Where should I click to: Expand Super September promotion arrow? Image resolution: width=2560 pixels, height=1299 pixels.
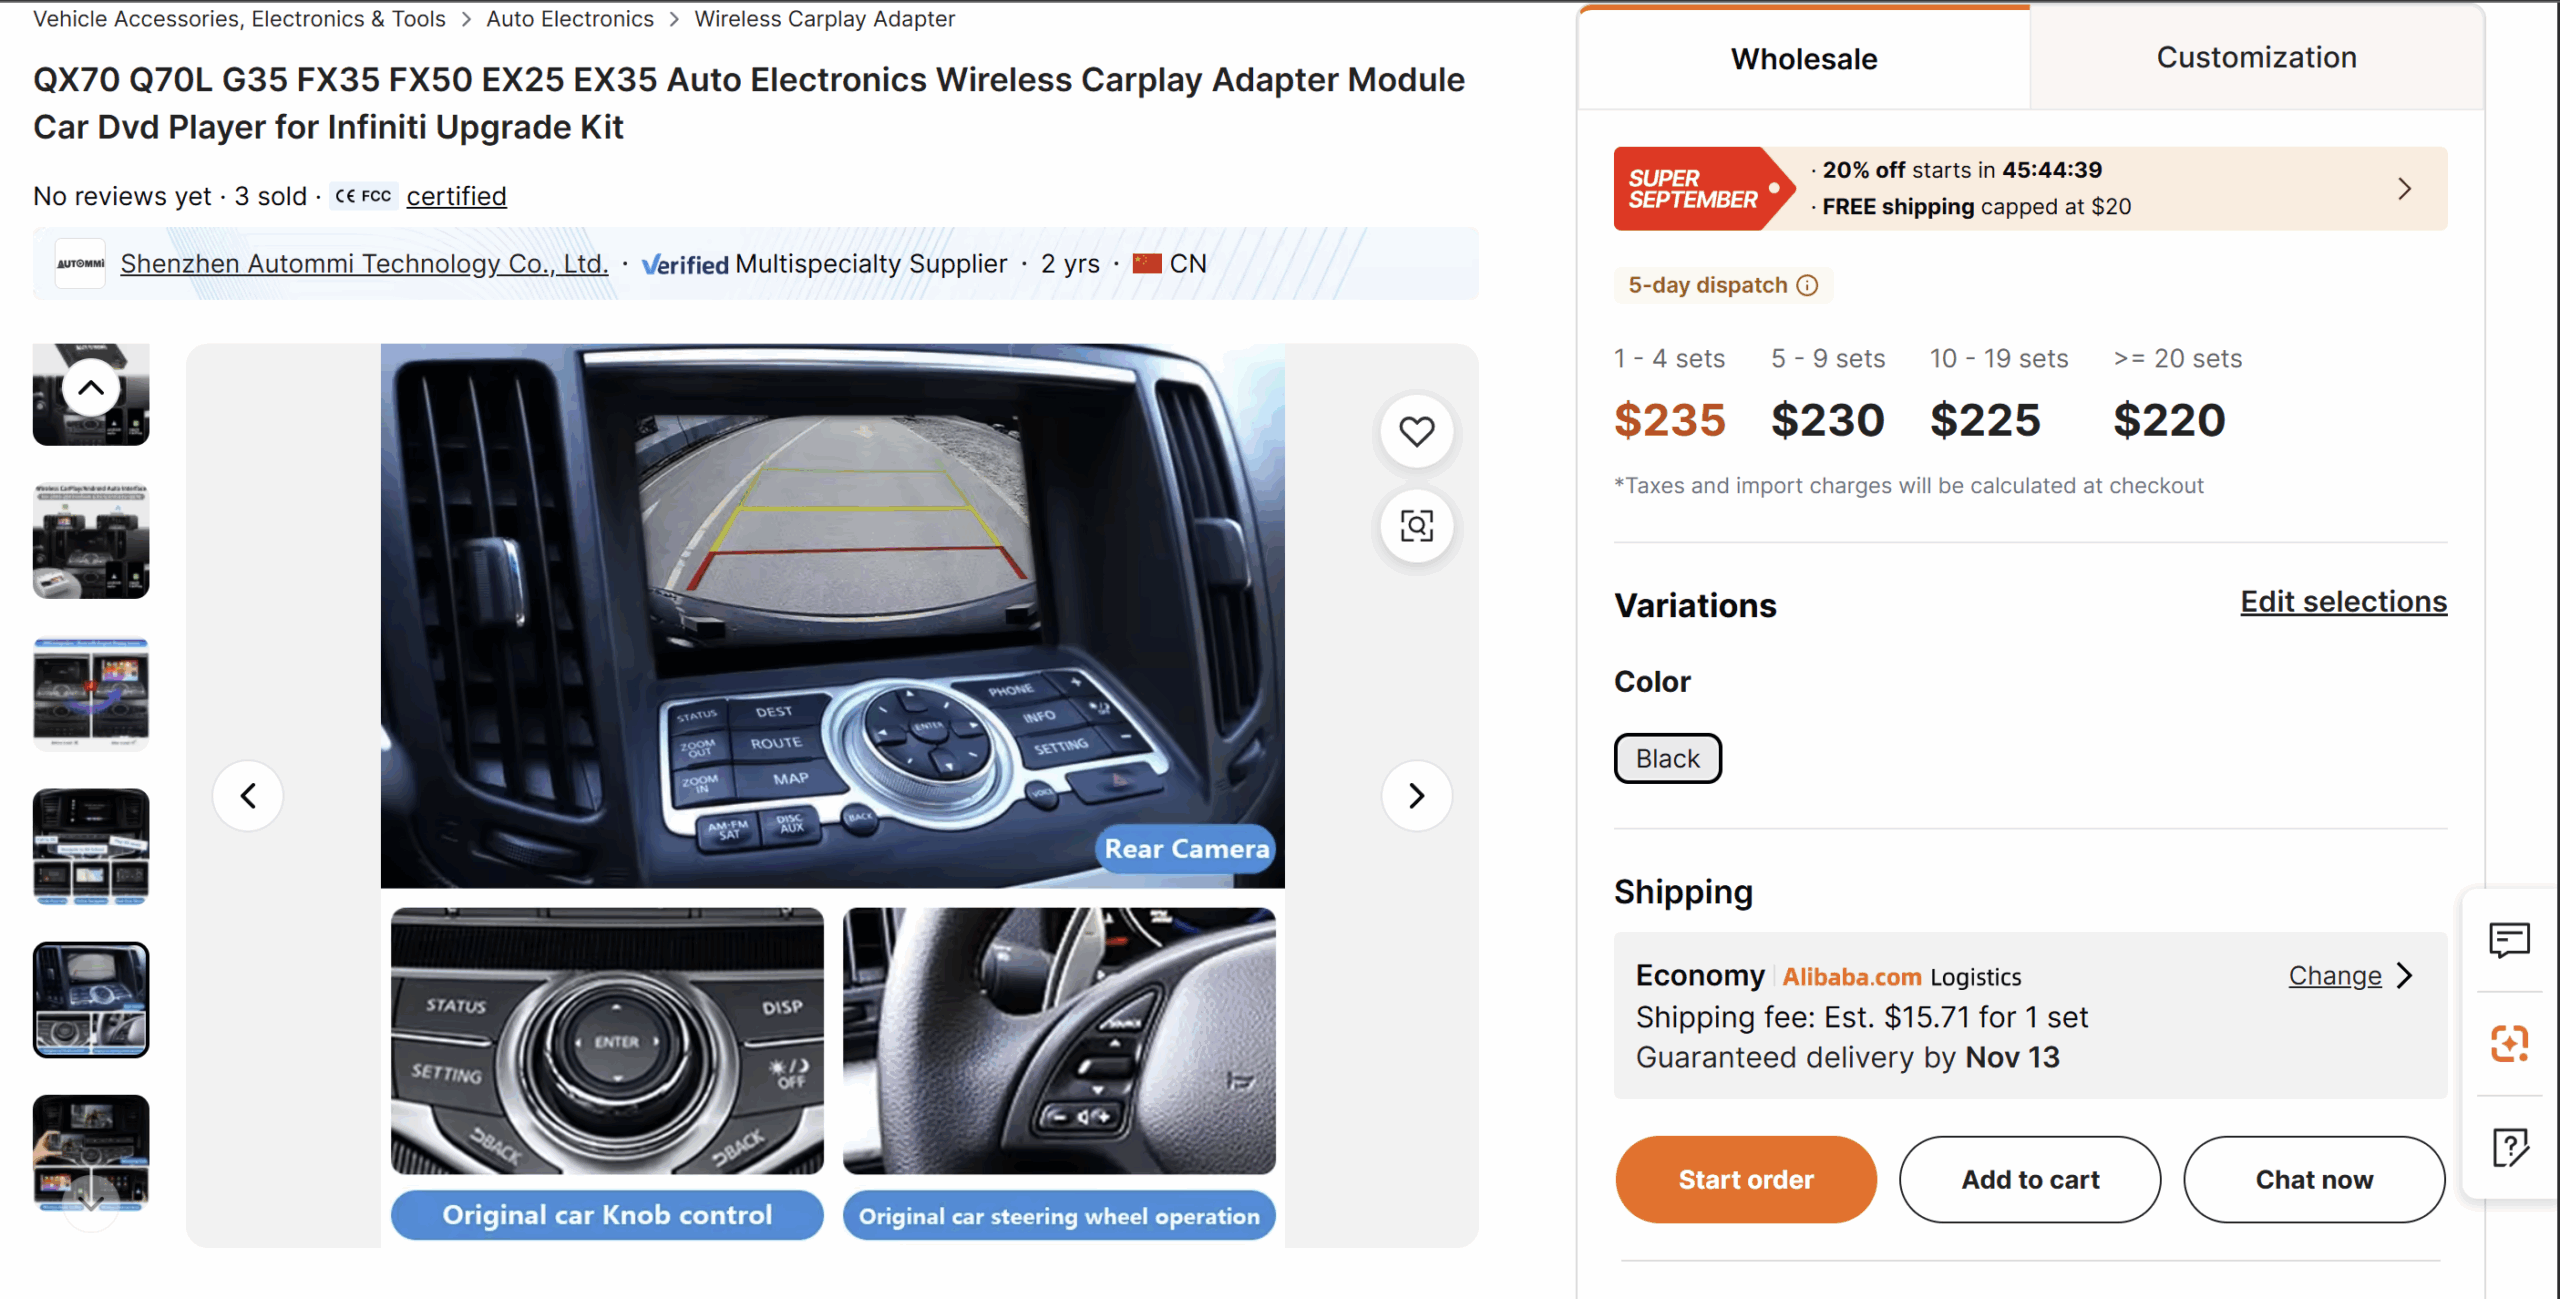(x=2405, y=188)
